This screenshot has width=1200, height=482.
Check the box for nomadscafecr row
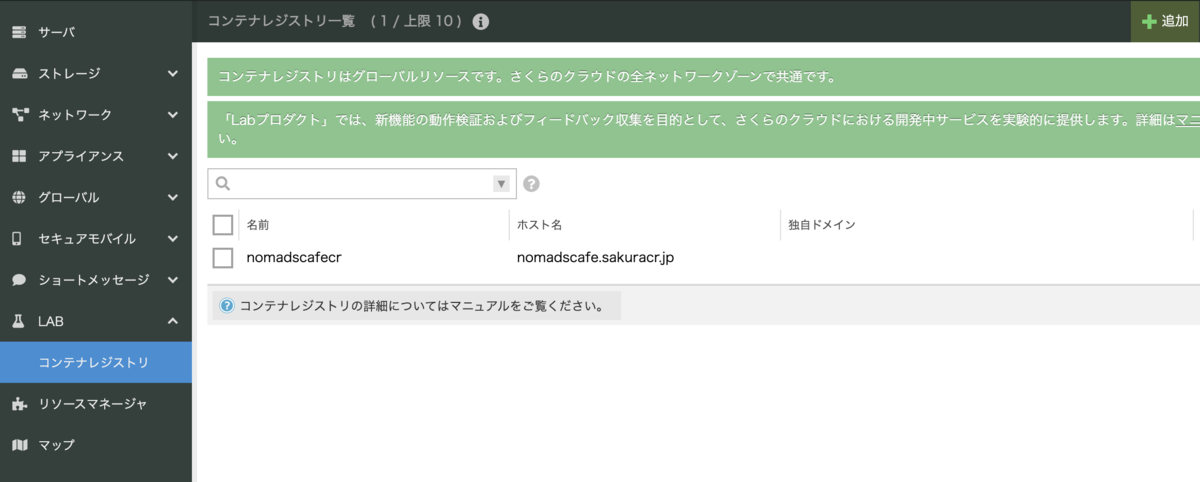pyautogui.click(x=223, y=258)
